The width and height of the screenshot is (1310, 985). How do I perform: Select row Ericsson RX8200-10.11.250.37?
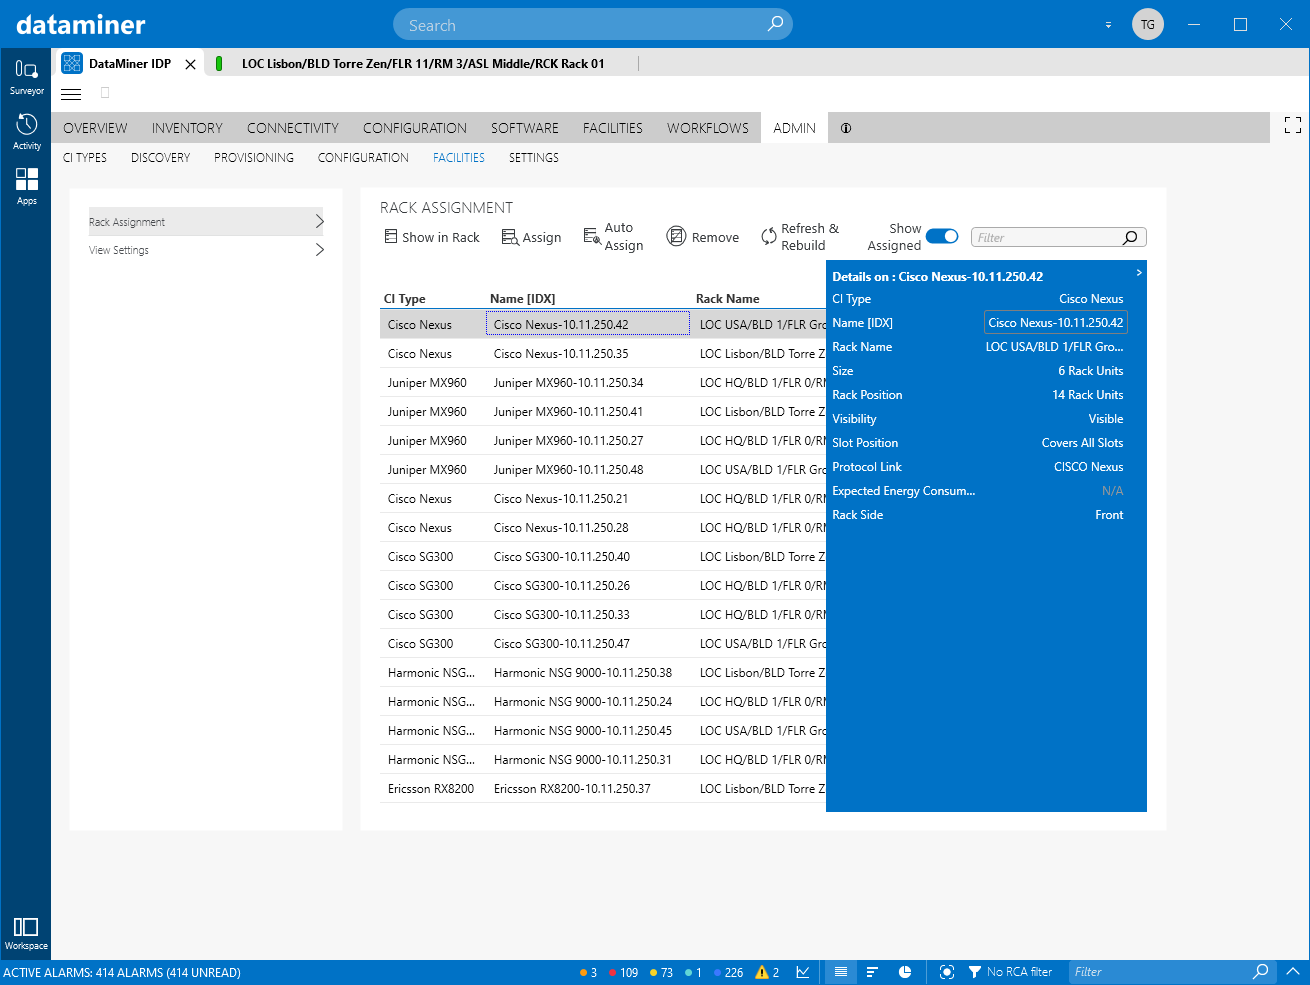(x=603, y=789)
